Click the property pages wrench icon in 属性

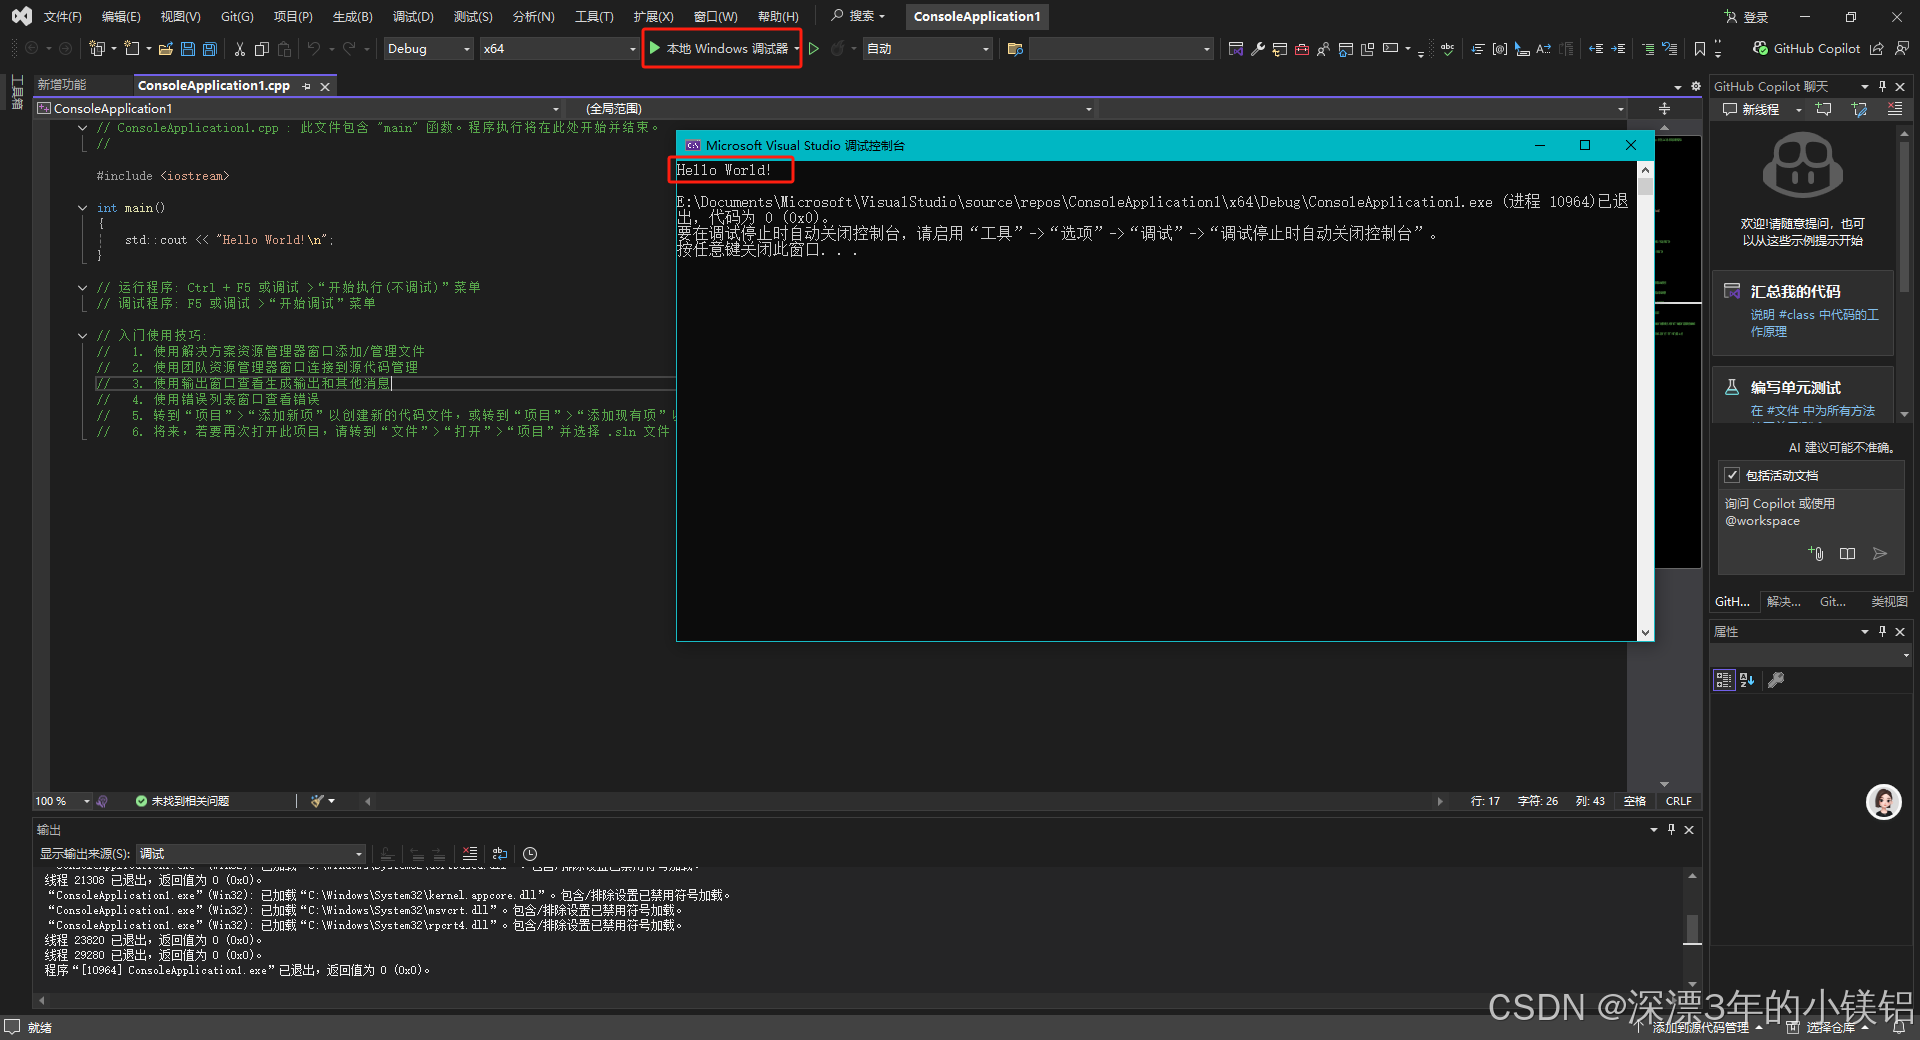(1776, 680)
